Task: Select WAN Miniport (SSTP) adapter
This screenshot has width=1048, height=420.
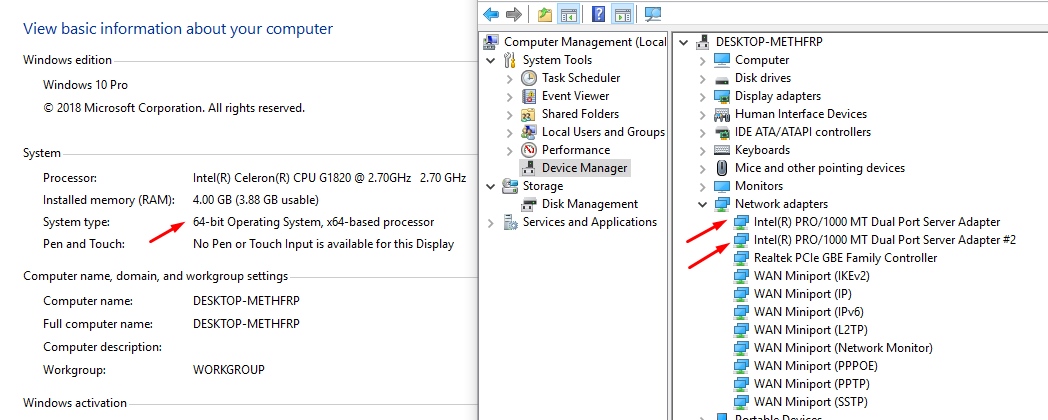Action: tap(811, 402)
